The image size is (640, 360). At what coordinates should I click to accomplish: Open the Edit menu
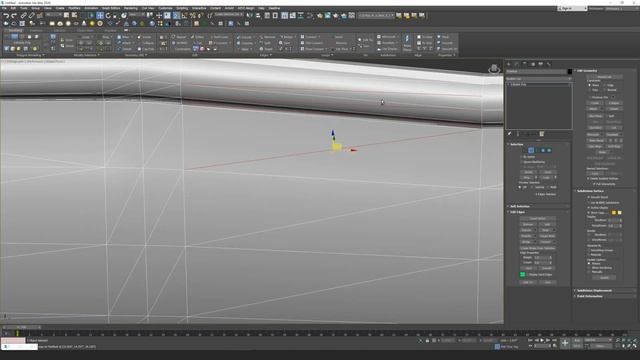coord(13,8)
